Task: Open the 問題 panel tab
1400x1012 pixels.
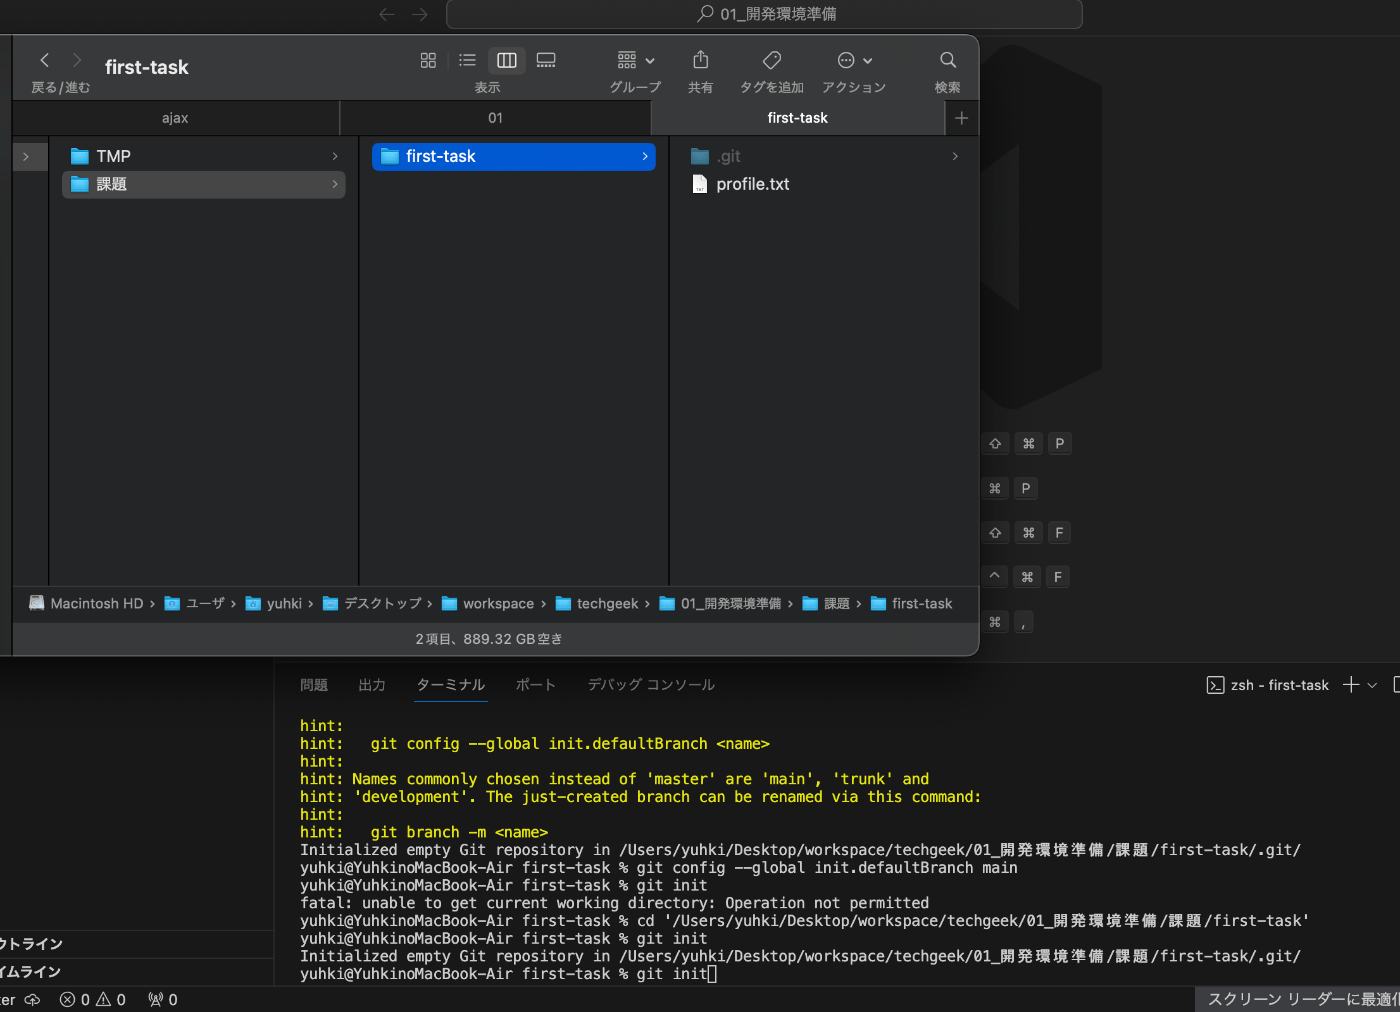Action: pos(314,685)
